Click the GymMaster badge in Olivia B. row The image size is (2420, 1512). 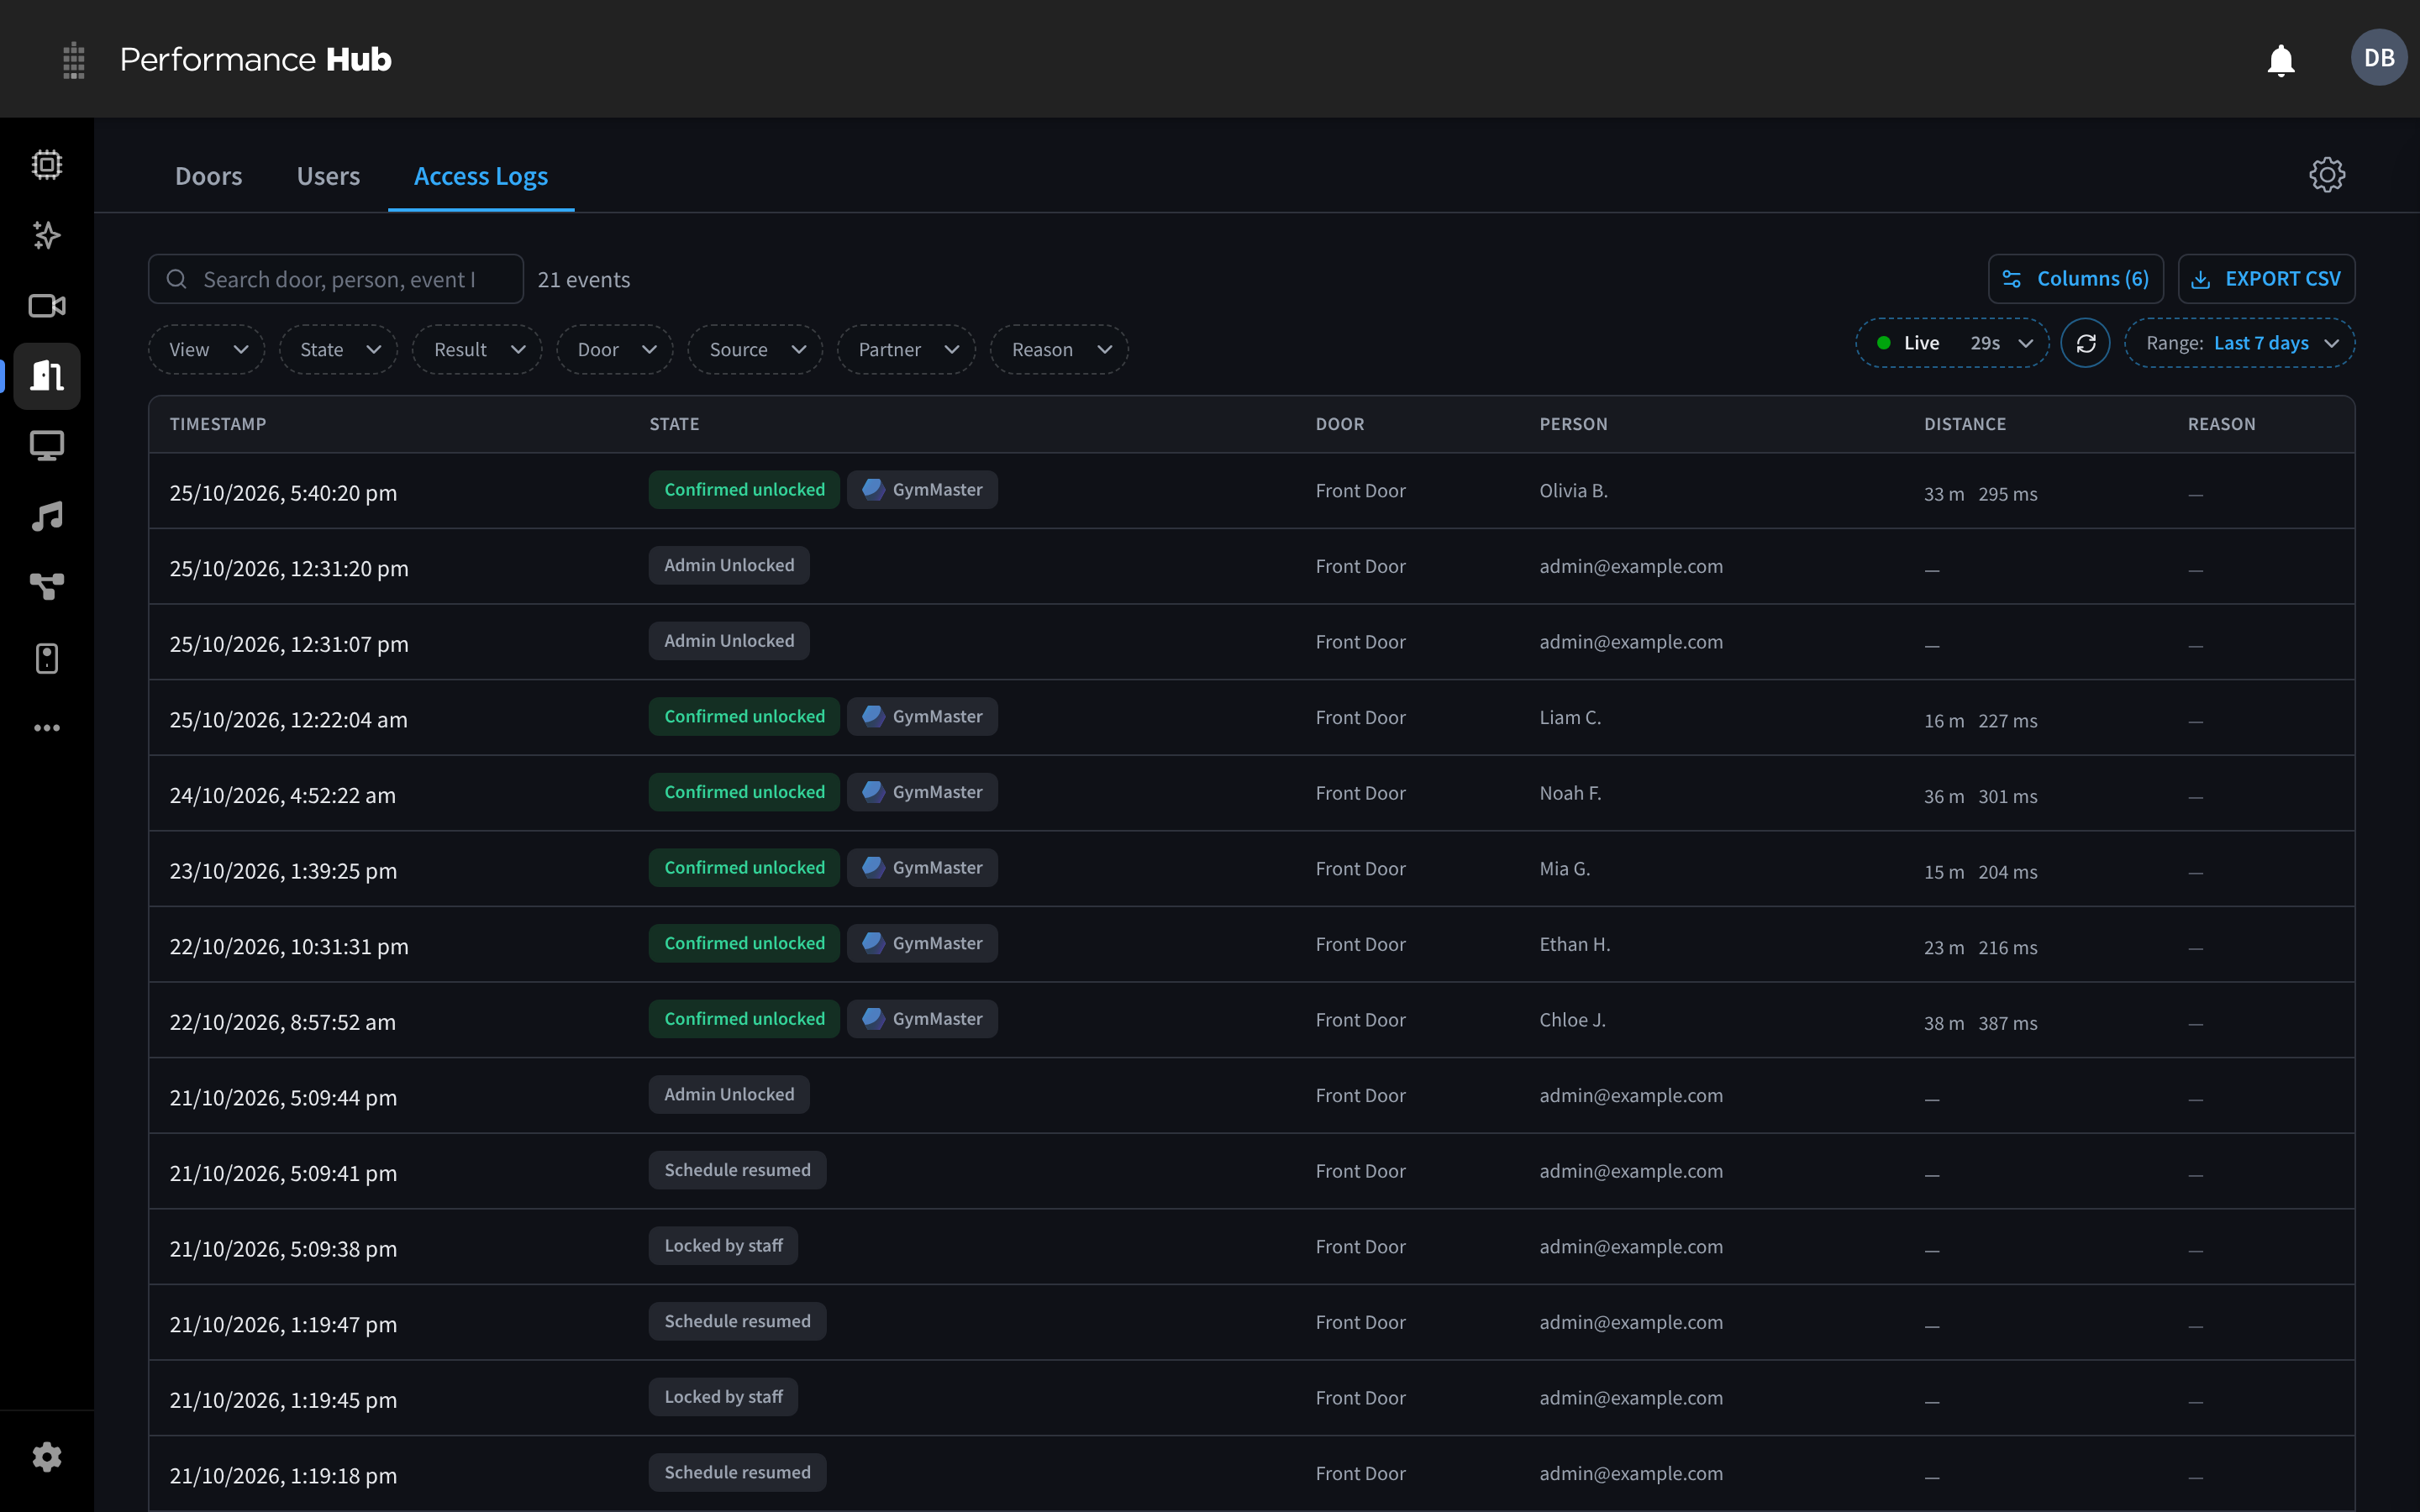pos(922,490)
